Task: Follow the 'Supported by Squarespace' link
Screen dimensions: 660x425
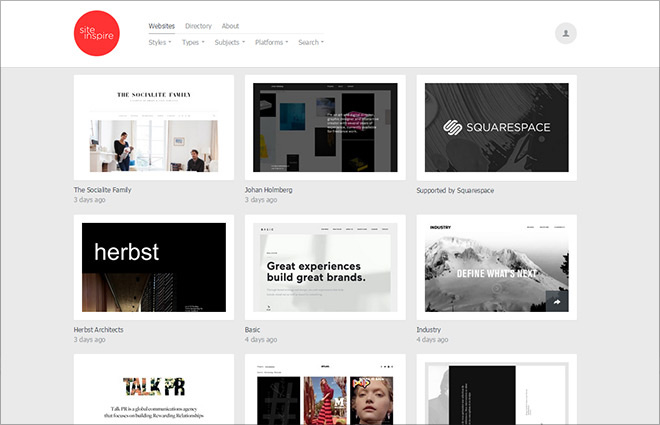Action: (455, 191)
